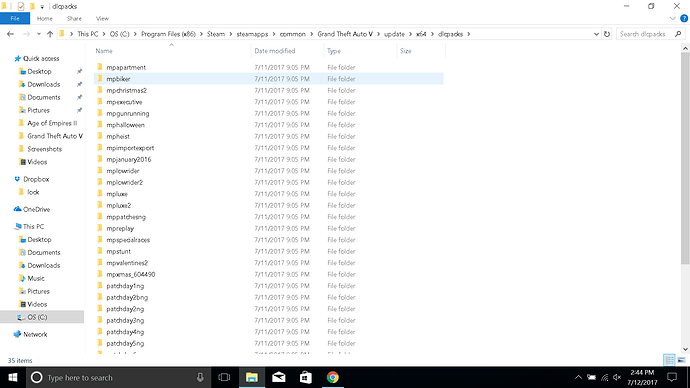Screen dimensions: 690x388
Task: Open Music under This PC
Action: click(x=35, y=278)
